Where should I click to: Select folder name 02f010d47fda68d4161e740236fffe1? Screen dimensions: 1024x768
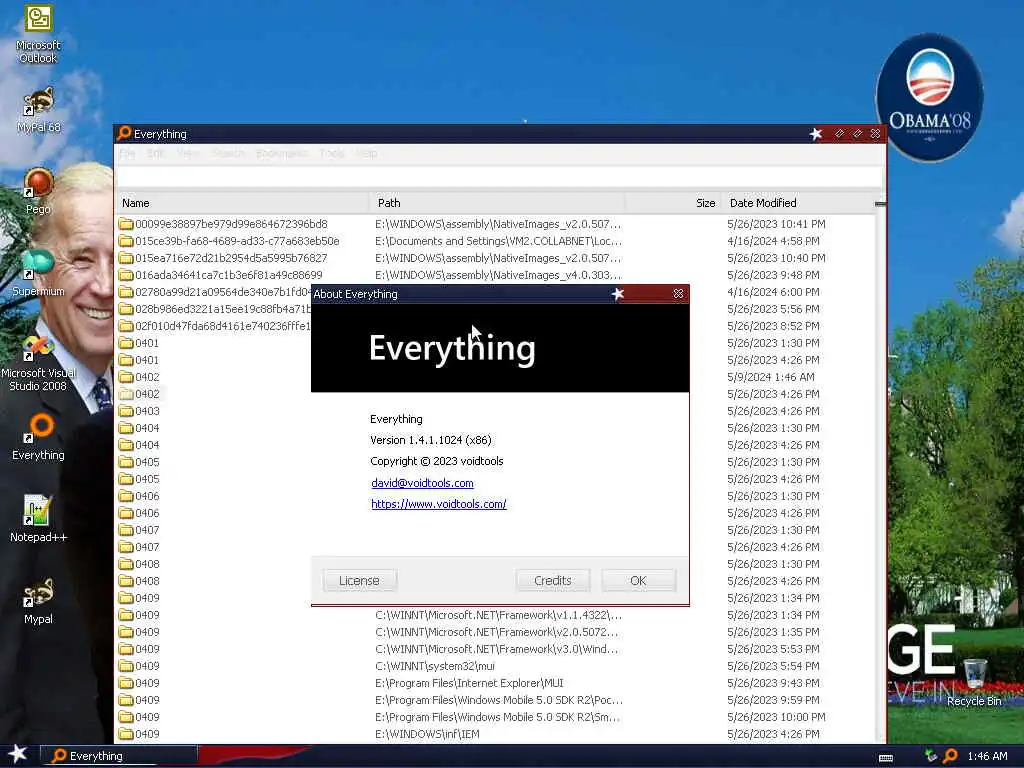(223, 326)
